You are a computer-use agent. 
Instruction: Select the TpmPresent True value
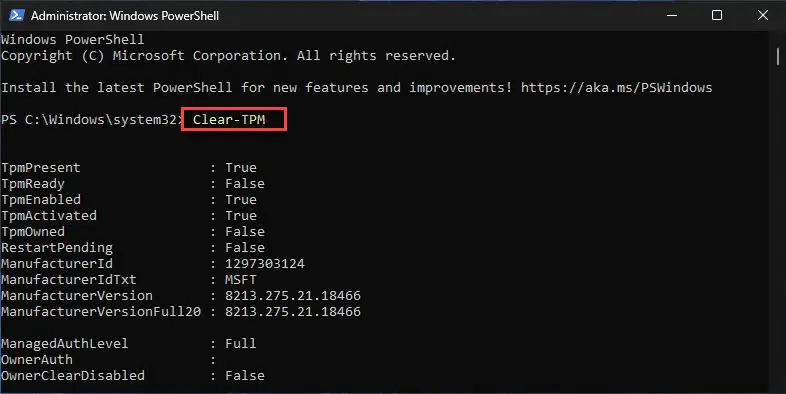241,167
